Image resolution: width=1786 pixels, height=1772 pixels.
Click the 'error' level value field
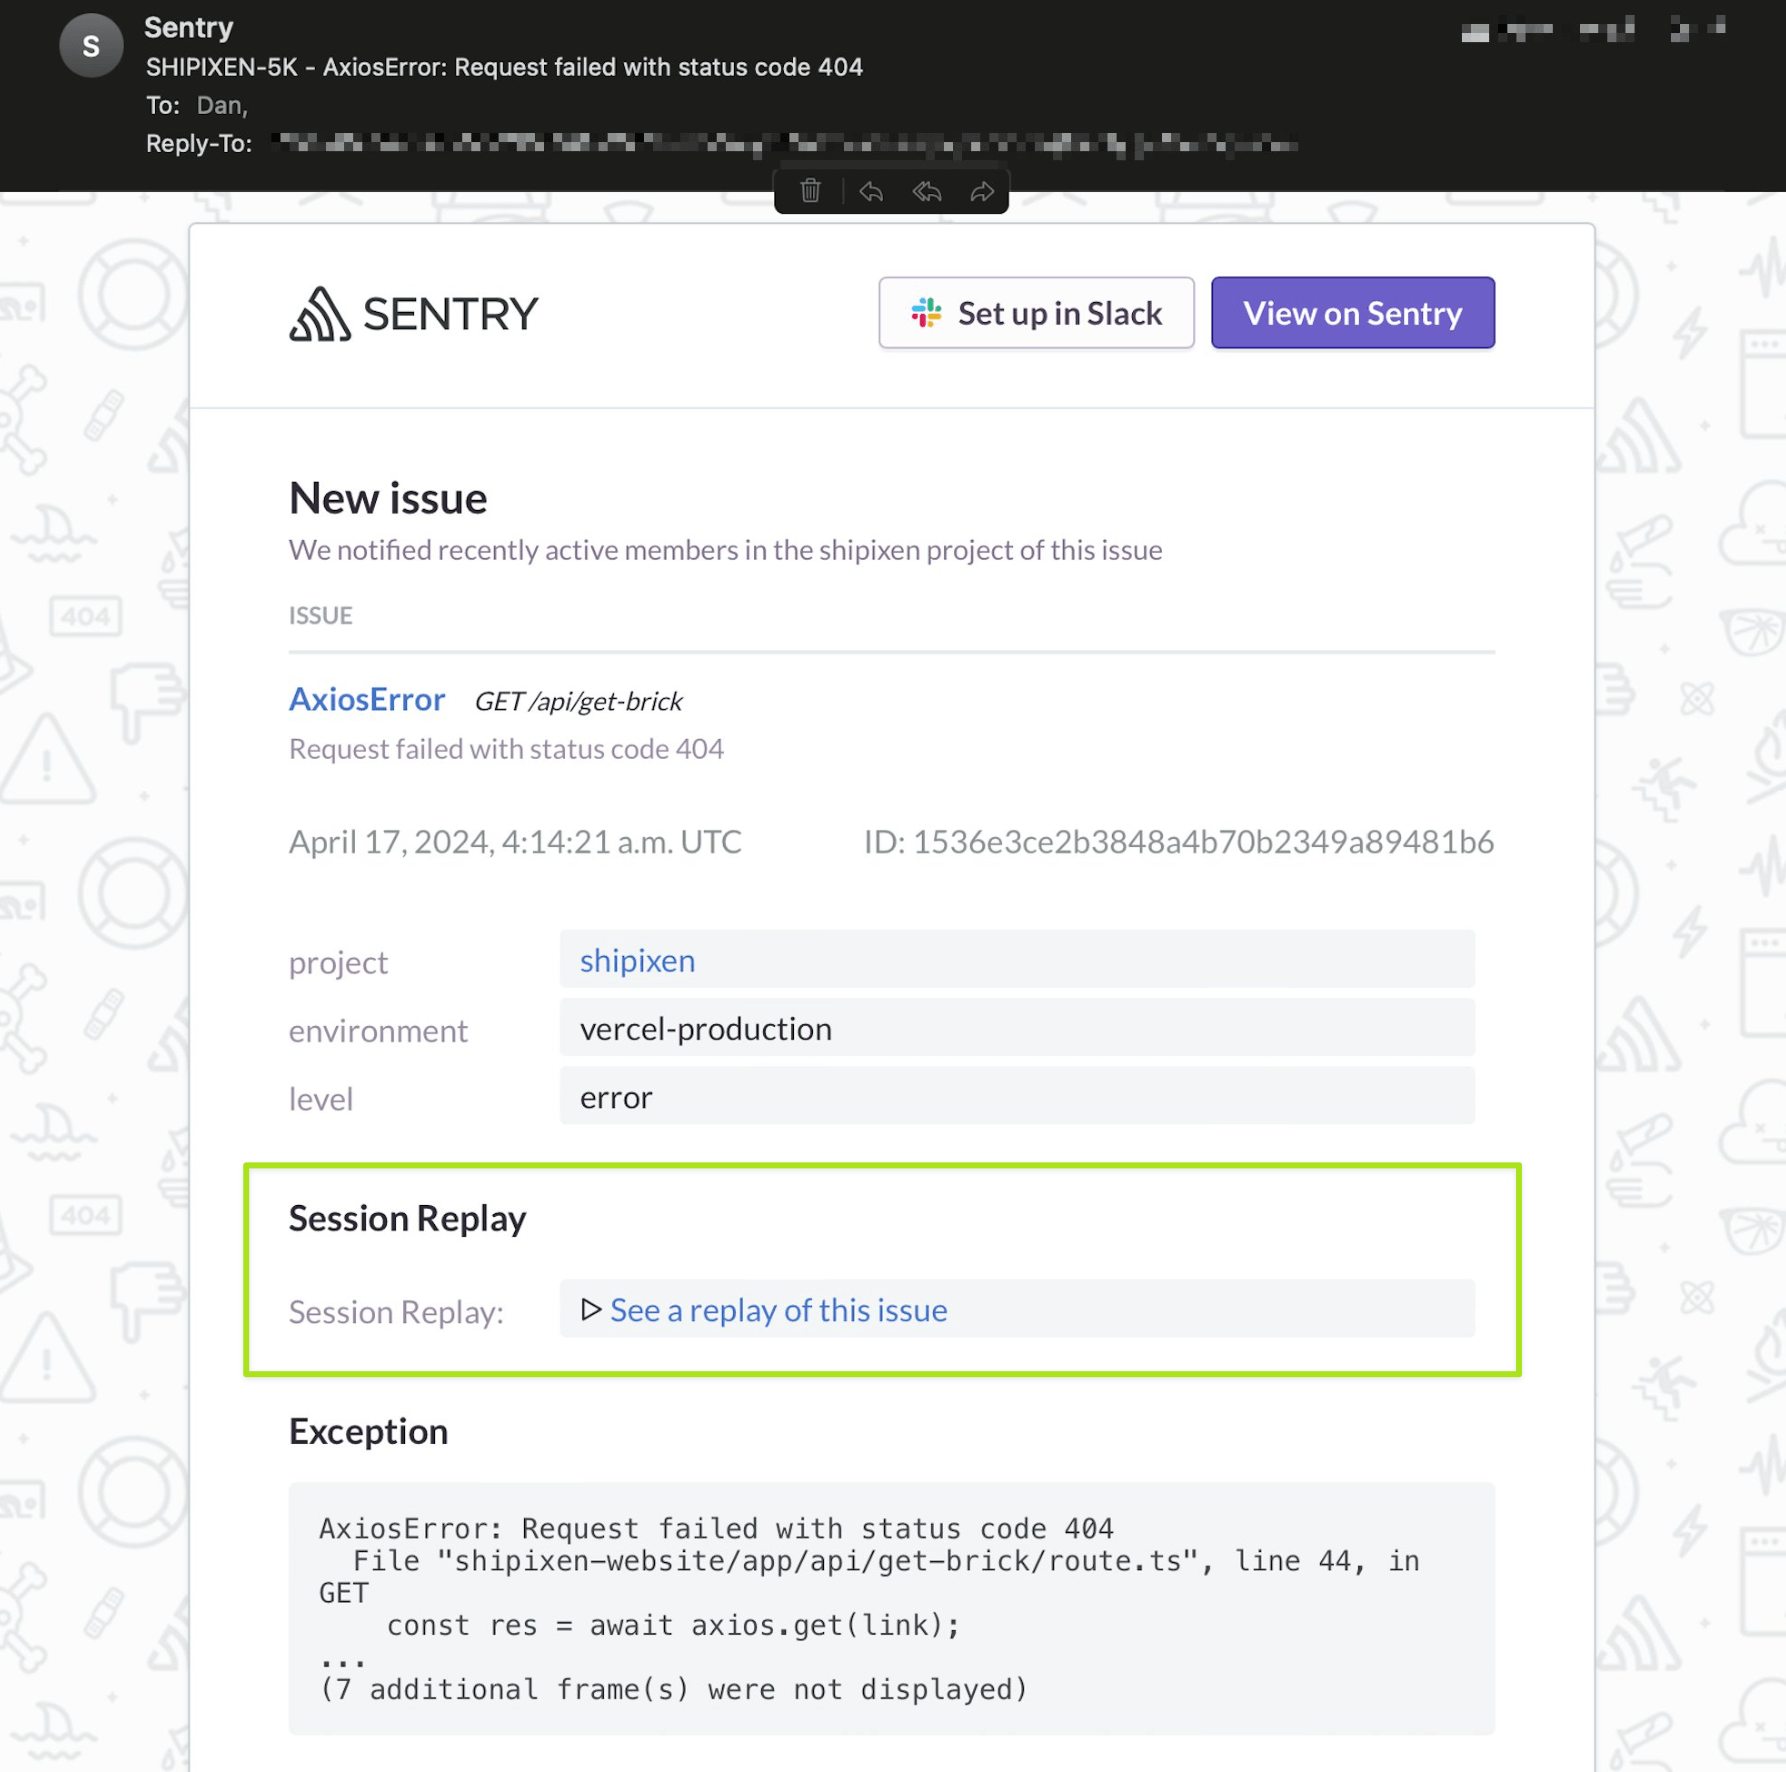coord(616,1097)
